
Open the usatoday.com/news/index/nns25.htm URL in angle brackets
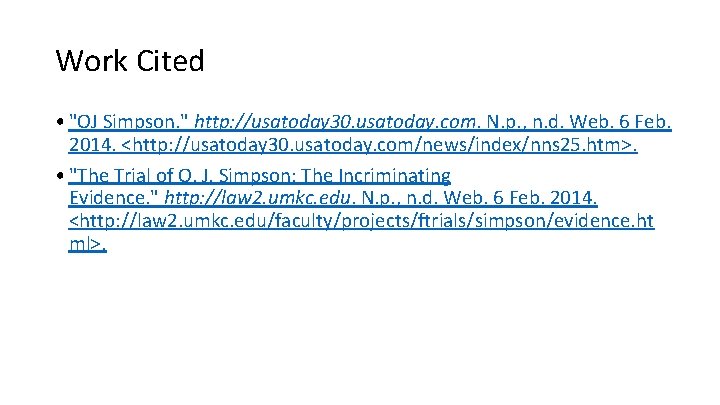[x=379, y=145]
